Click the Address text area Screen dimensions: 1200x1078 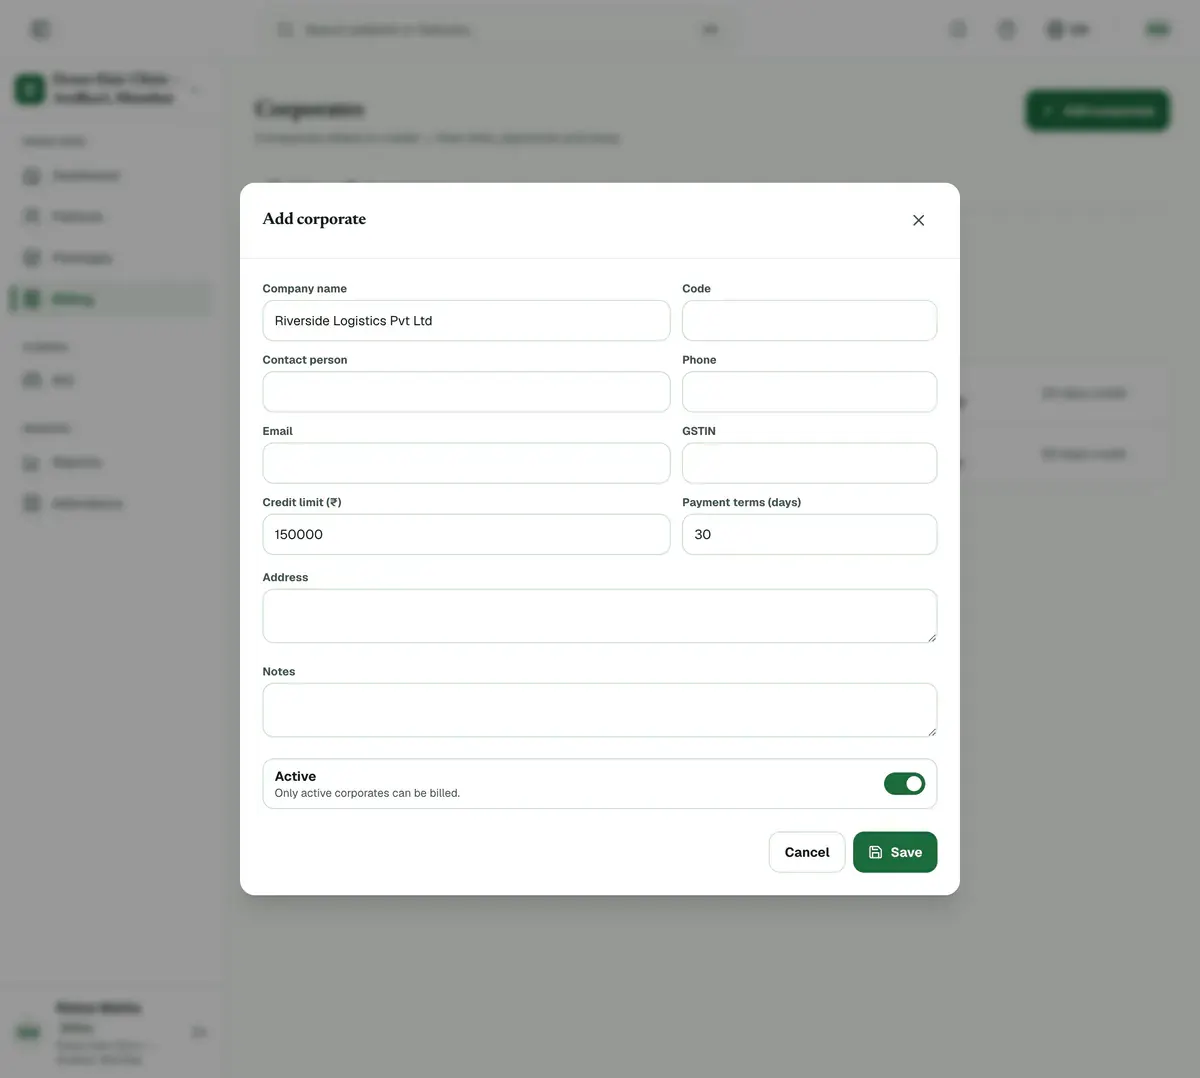[600, 616]
